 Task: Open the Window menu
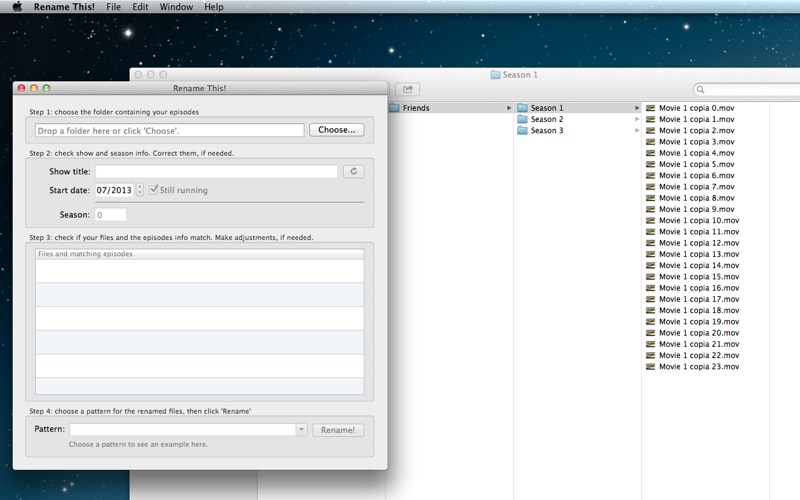pos(176,7)
